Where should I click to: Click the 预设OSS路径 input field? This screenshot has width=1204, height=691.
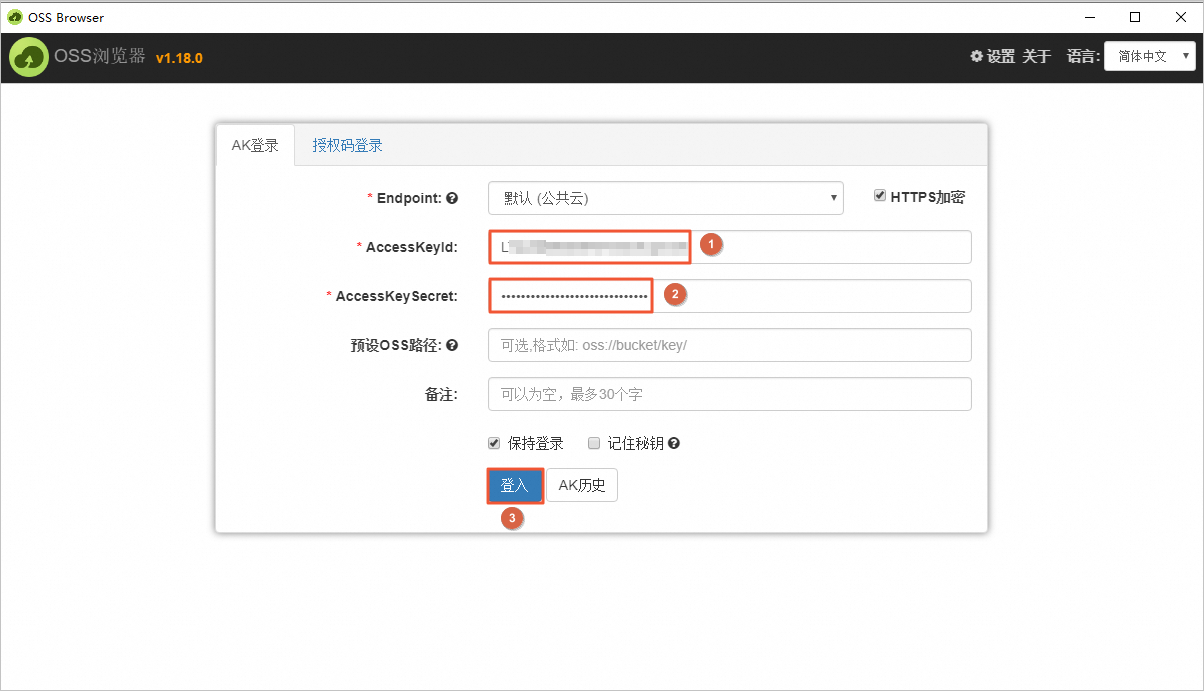730,345
